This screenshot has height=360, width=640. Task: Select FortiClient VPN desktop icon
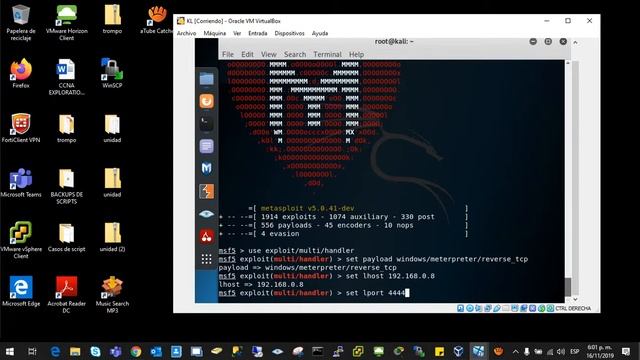tap(21, 128)
